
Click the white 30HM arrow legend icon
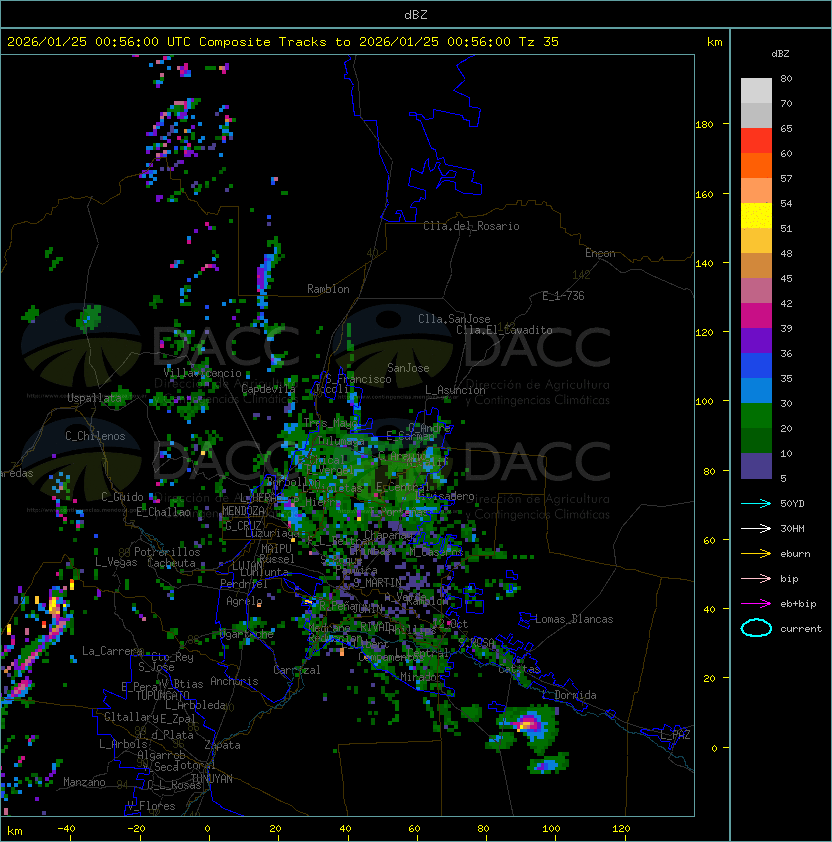756,528
